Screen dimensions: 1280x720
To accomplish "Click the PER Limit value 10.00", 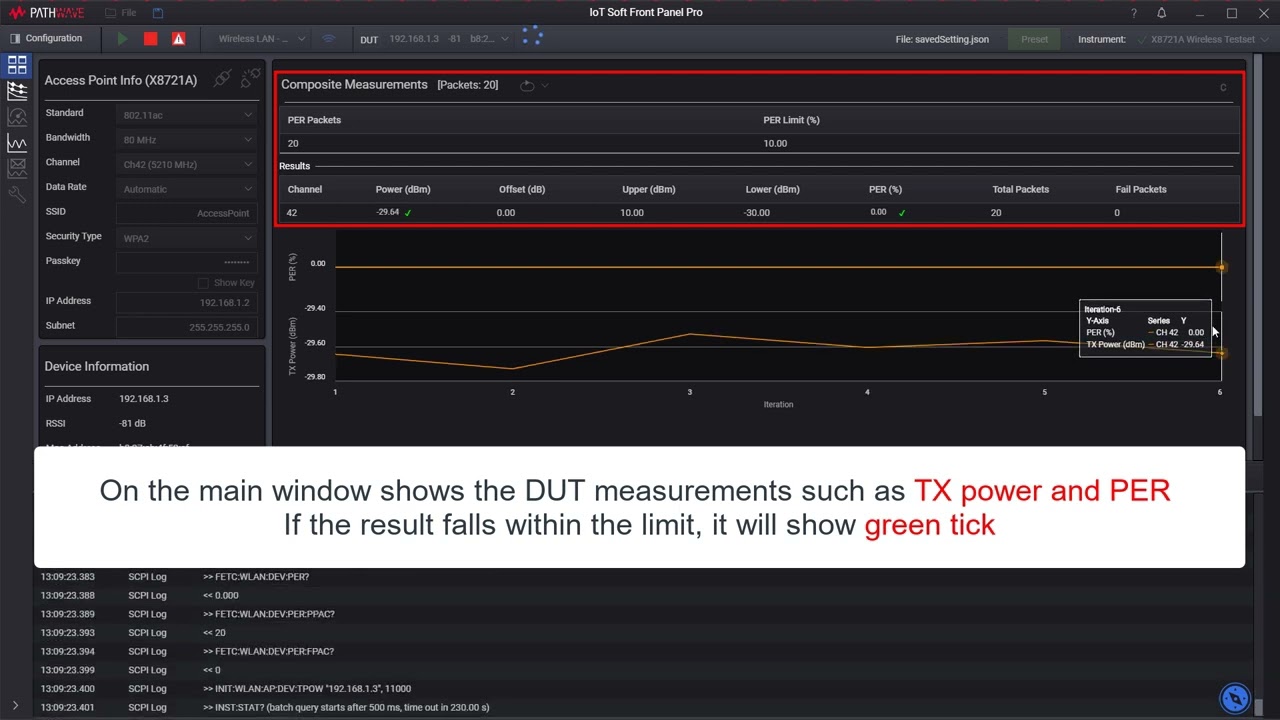I will click(775, 143).
